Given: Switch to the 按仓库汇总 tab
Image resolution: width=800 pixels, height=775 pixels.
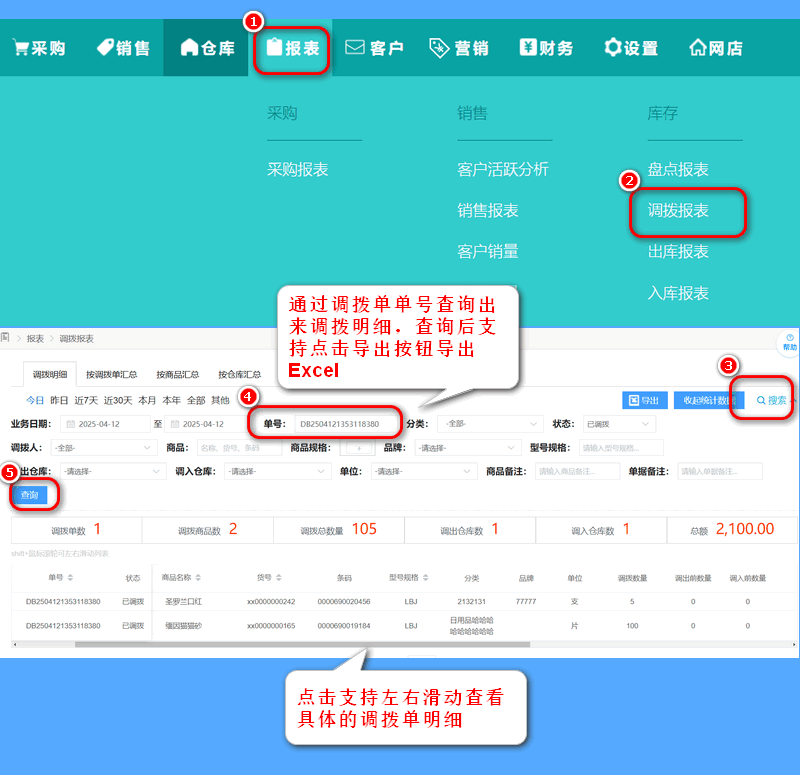Looking at the screenshot, I should [240, 374].
